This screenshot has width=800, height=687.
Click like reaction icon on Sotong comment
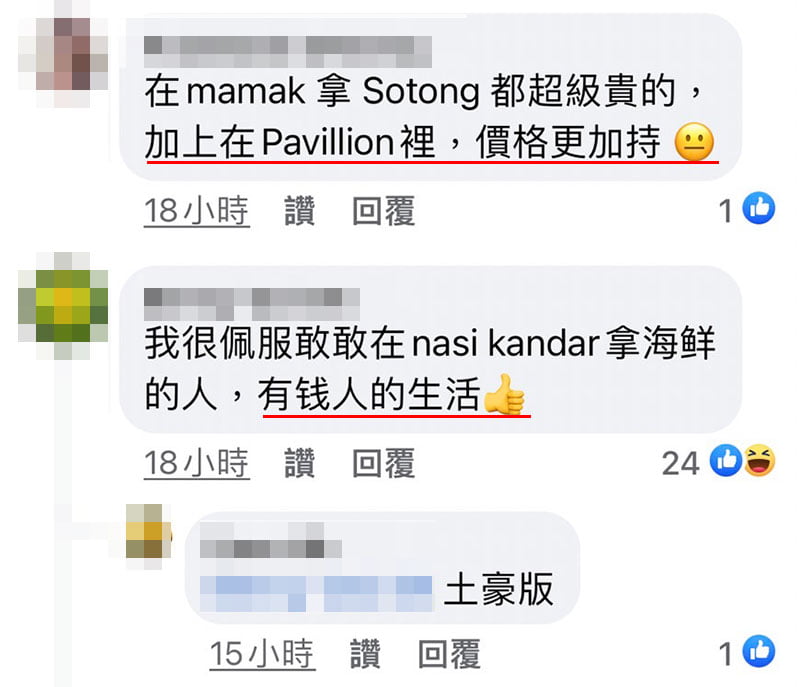click(759, 208)
